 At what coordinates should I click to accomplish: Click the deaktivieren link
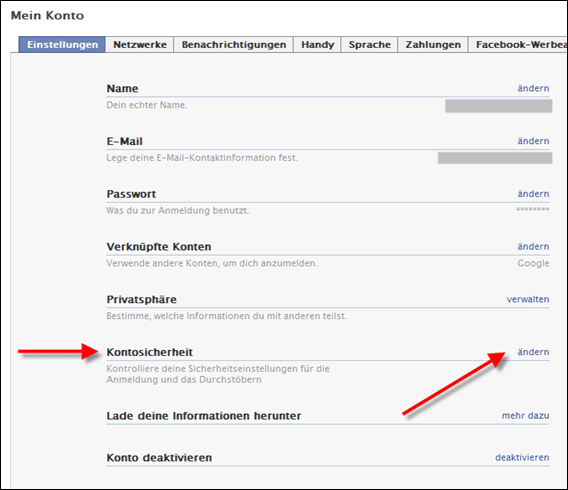pos(522,457)
